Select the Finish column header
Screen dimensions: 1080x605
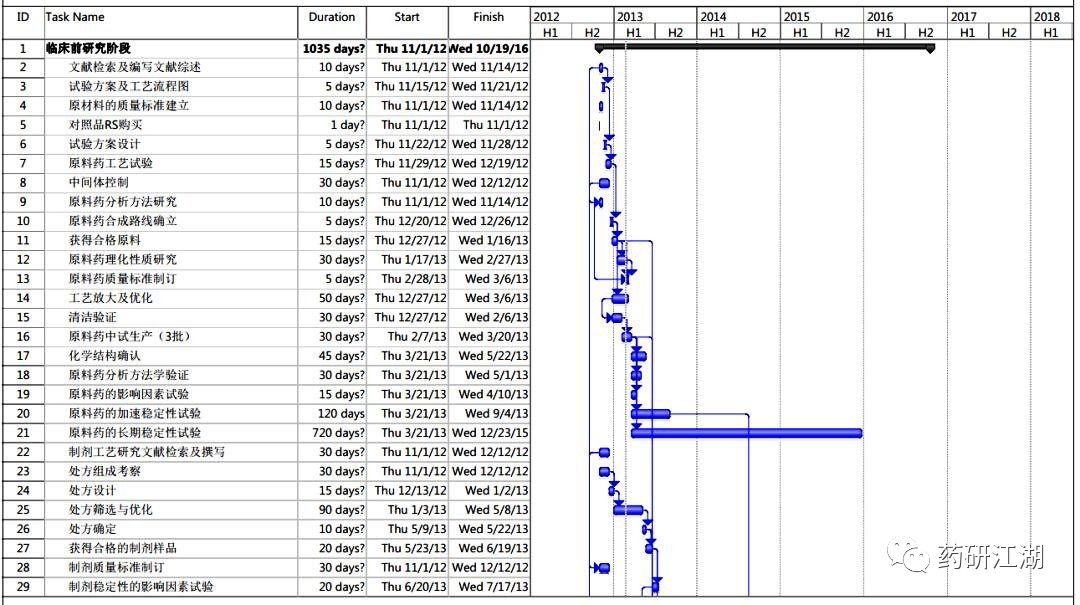click(488, 22)
